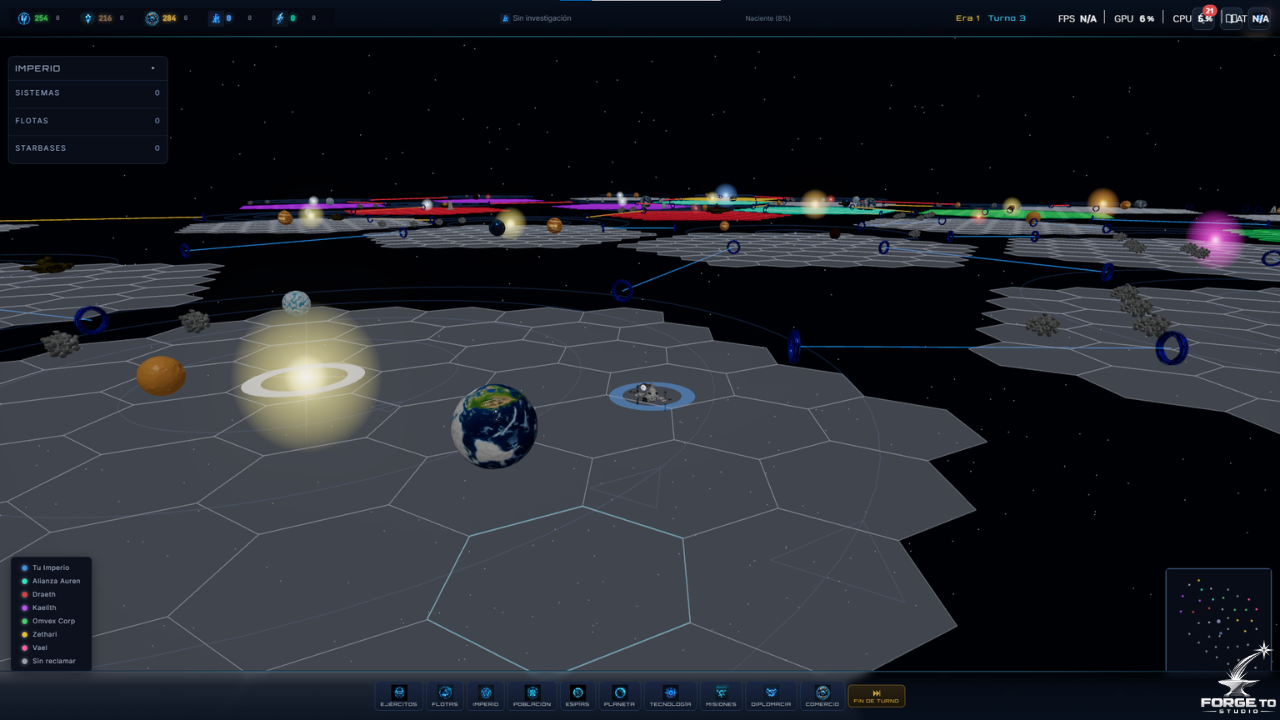Click the lightning energy resource icon

coord(279,18)
